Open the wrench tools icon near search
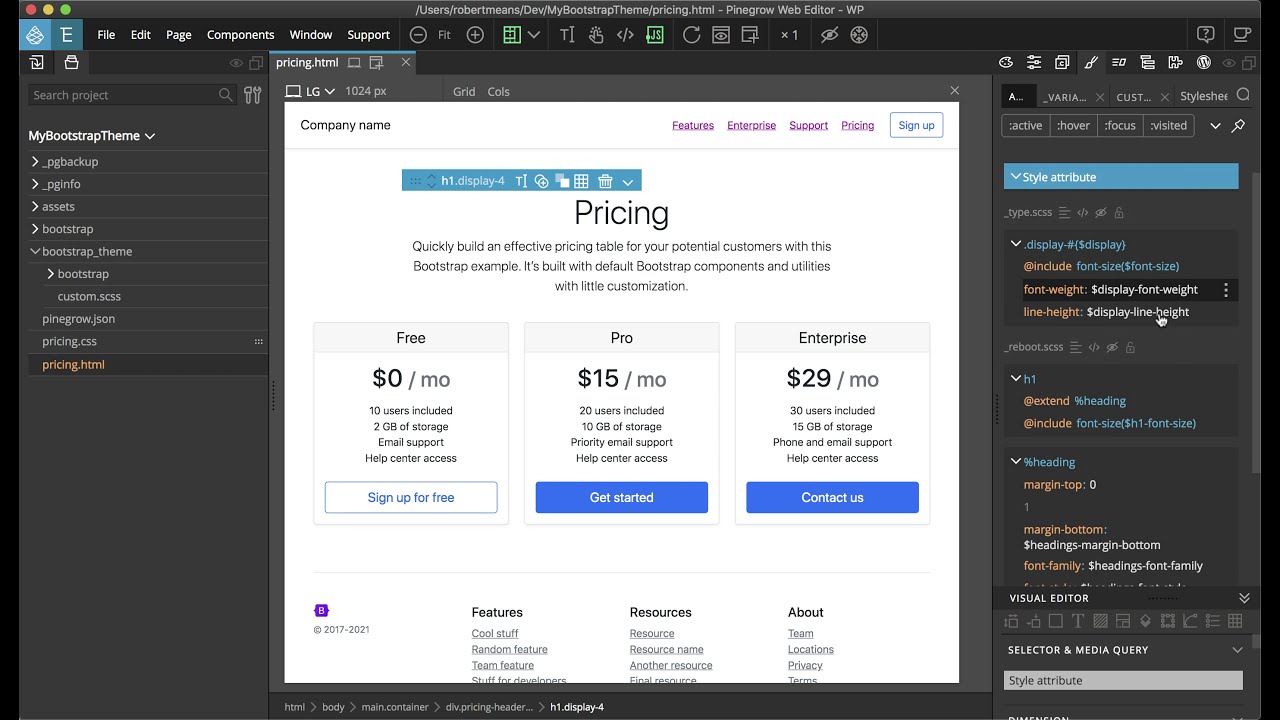 [x=252, y=95]
